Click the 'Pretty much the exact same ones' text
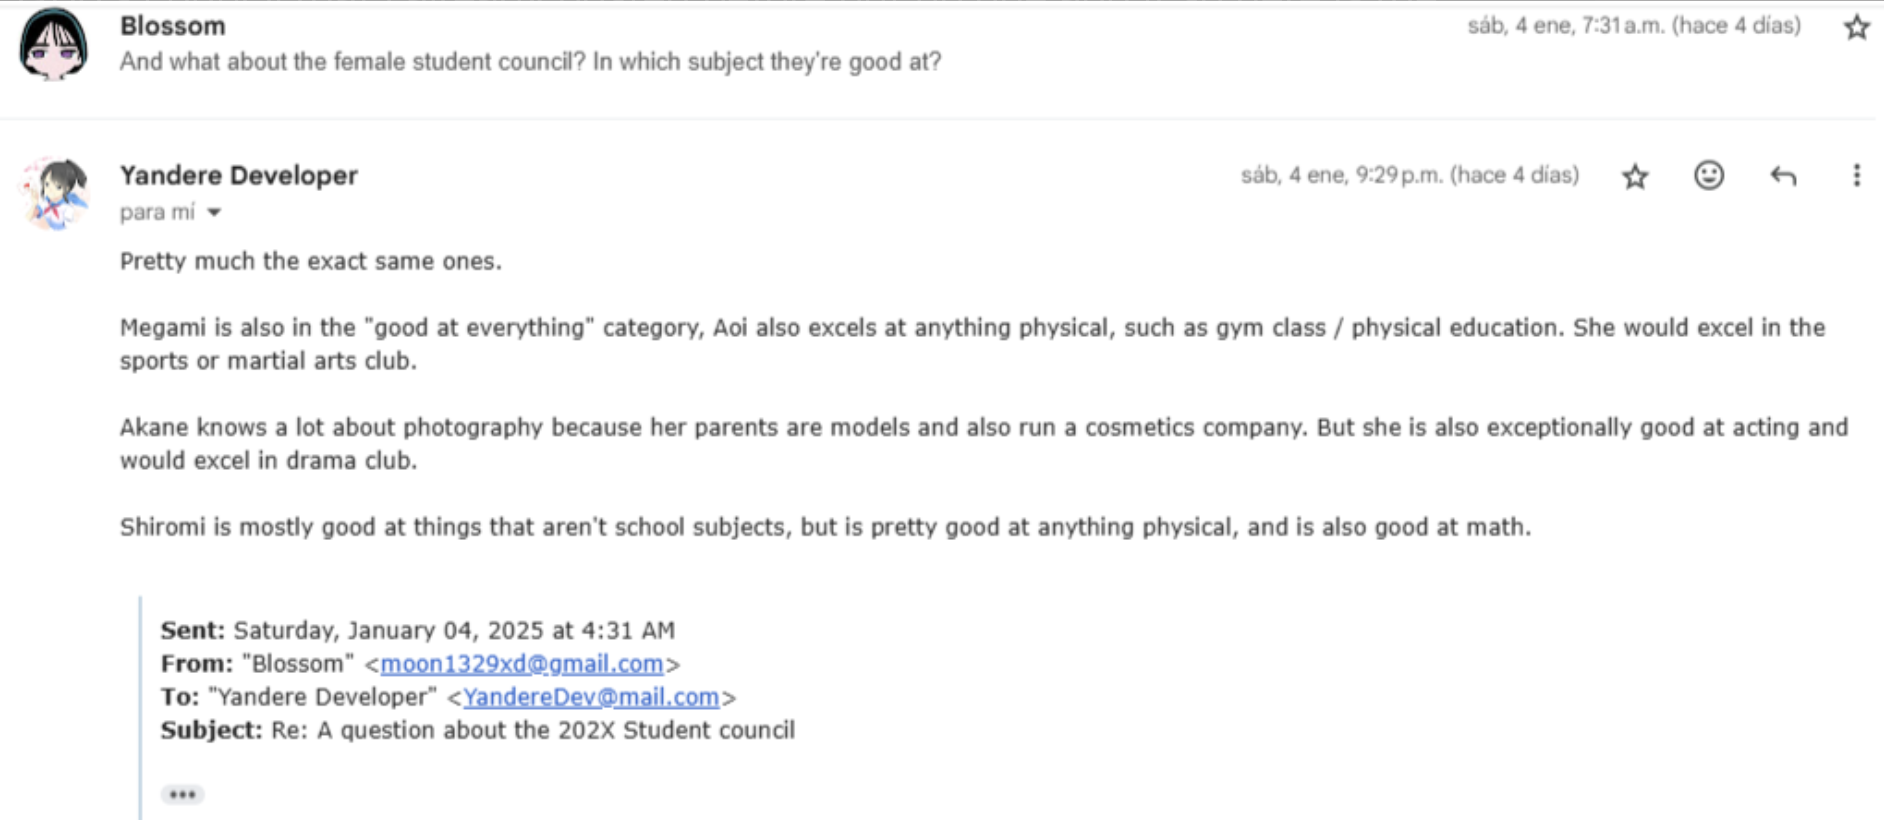Screen dimensions: 1884x820 click(310, 261)
